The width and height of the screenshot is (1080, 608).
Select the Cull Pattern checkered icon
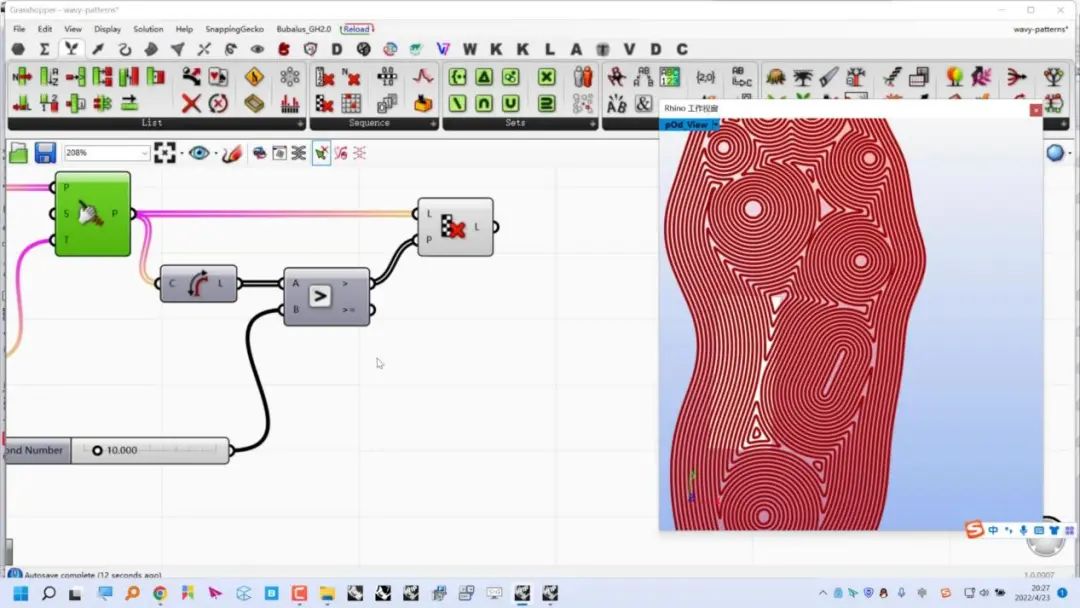click(324, 103)
